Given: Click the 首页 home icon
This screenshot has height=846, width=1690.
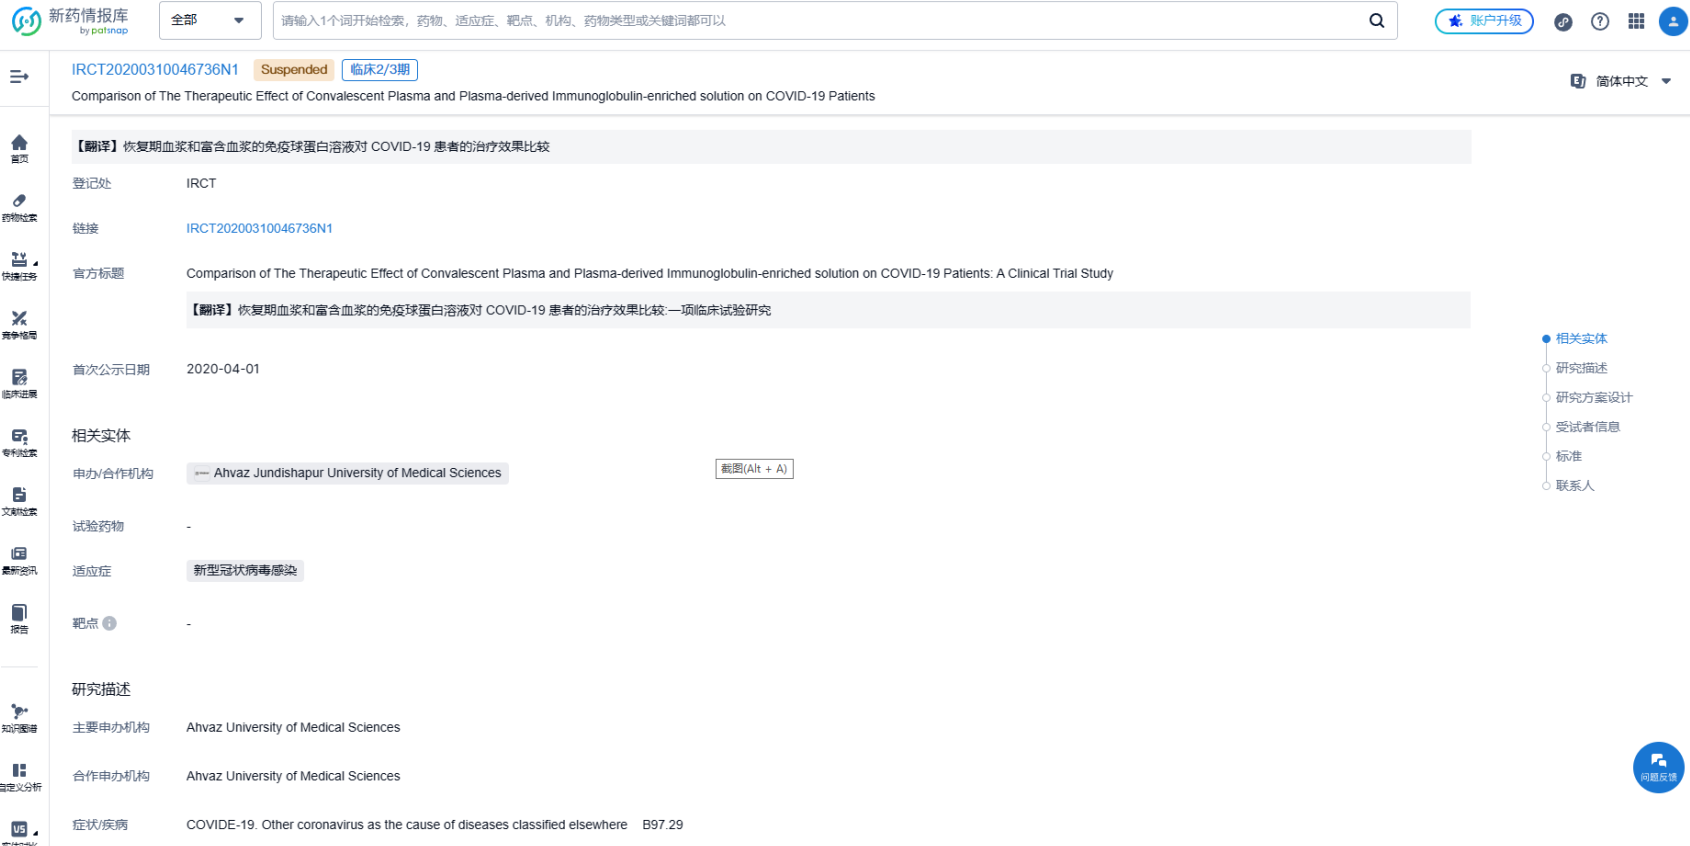Looking at the screenshot, I should pos(19,148).
